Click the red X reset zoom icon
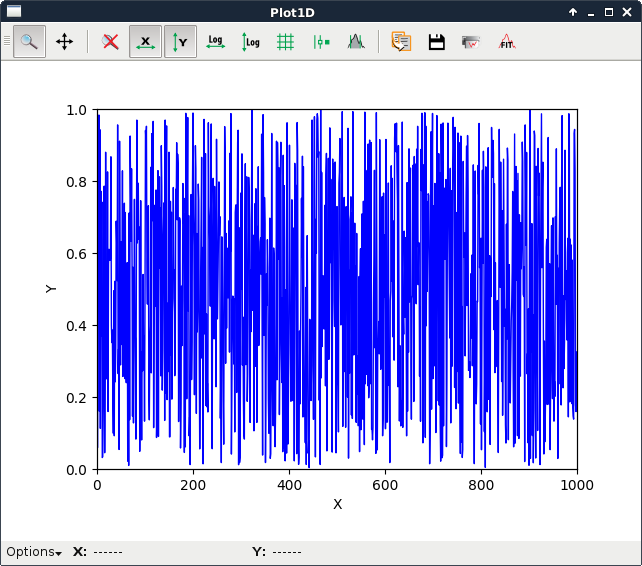 (x=111, y=42)
